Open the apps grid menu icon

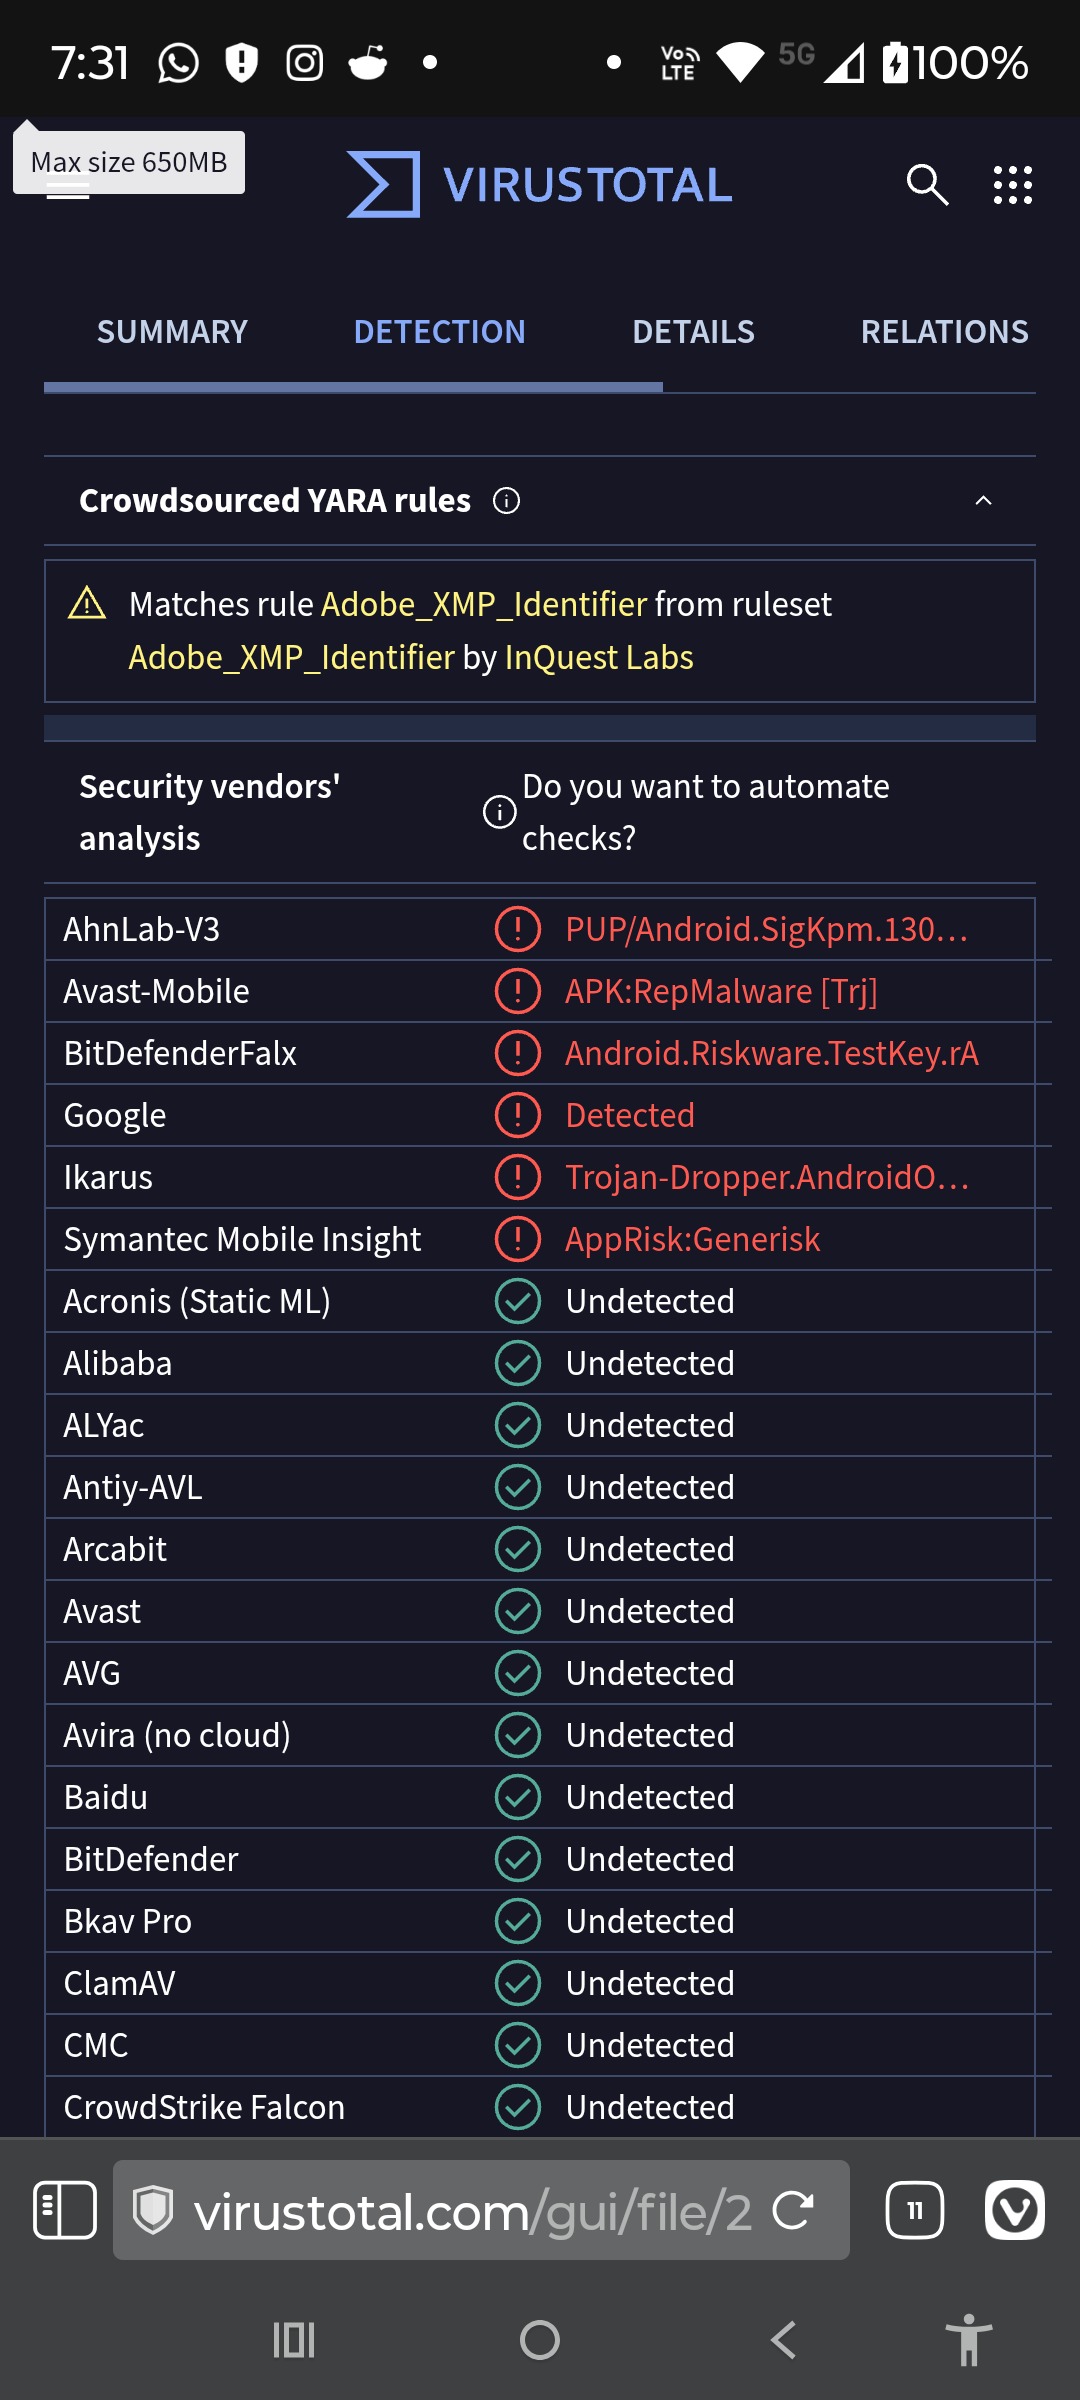click(x=1012, y=185)
